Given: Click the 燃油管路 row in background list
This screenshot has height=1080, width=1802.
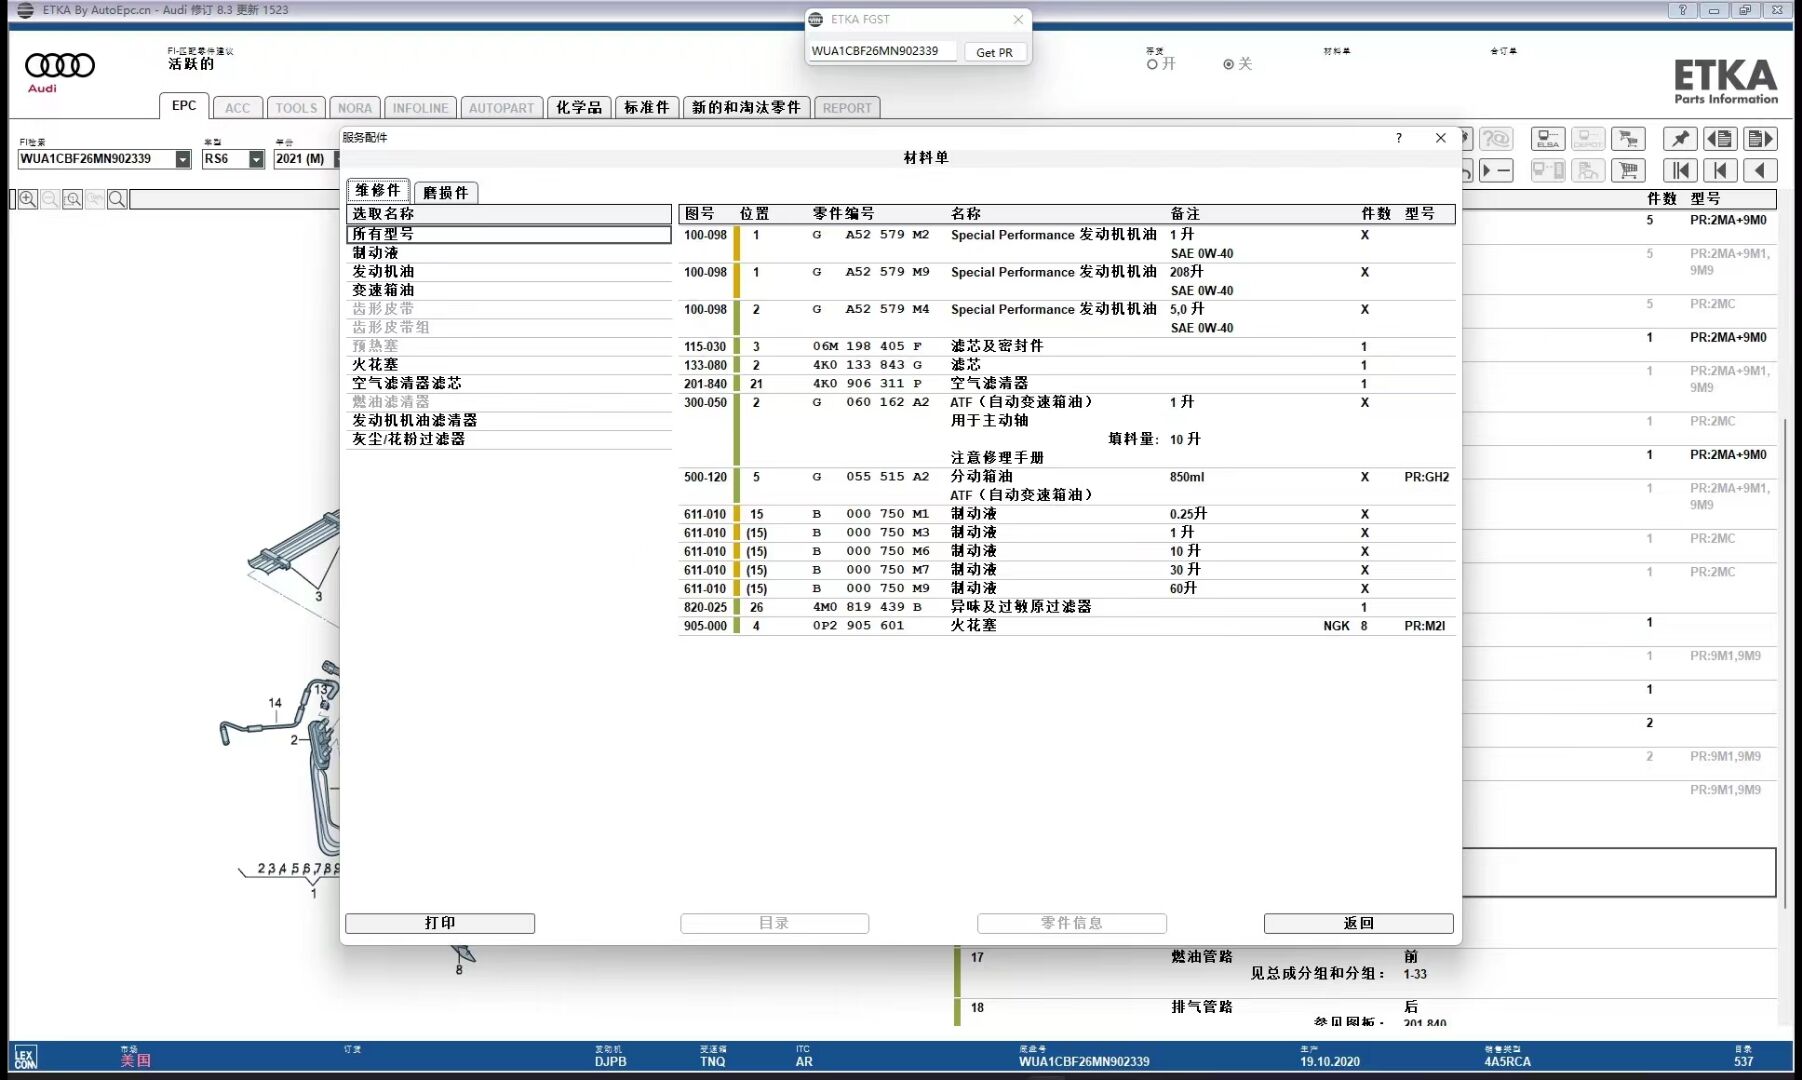Looking at the screenshot, I should 1201,957.
